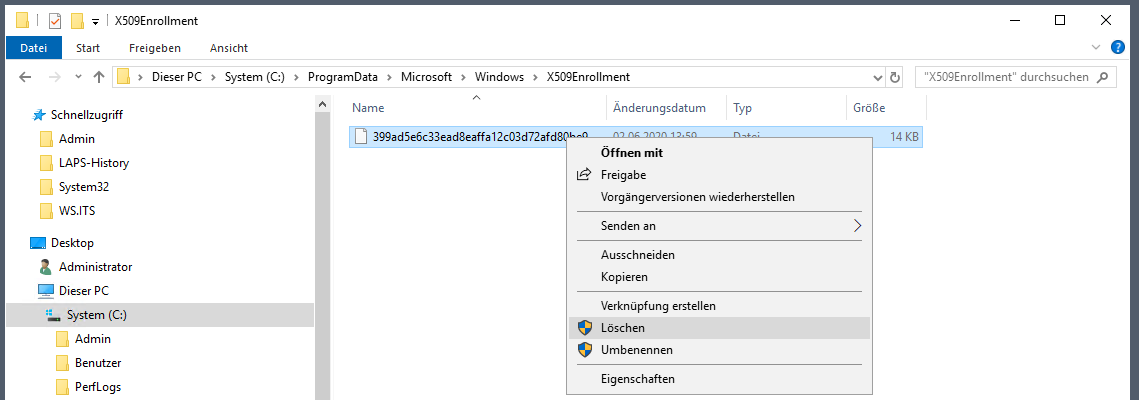The width and height of the screenshot is (1139, 400).
Task: Choose Löschen in context menu
Action: click(718, 328)
